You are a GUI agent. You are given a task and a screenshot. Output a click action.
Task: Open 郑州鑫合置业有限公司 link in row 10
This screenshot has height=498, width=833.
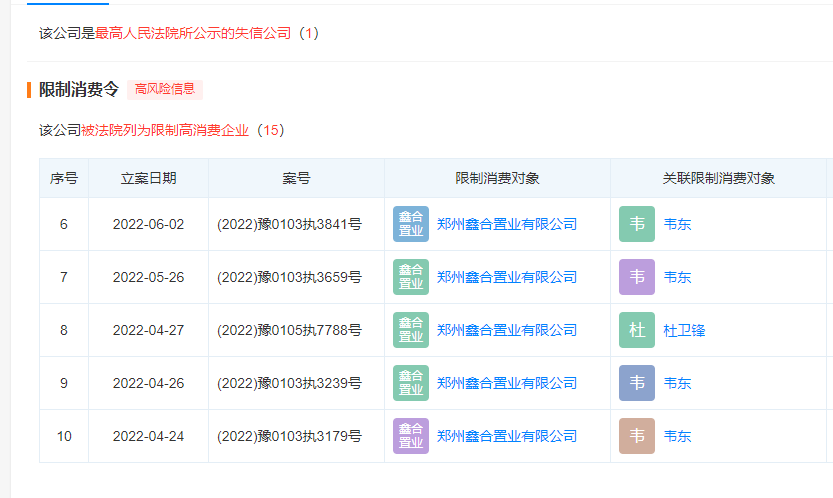coord(507,436)
